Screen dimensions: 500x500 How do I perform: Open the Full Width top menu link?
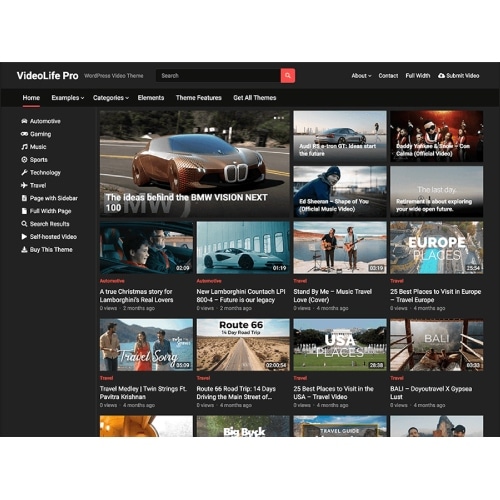click(418, 76)
